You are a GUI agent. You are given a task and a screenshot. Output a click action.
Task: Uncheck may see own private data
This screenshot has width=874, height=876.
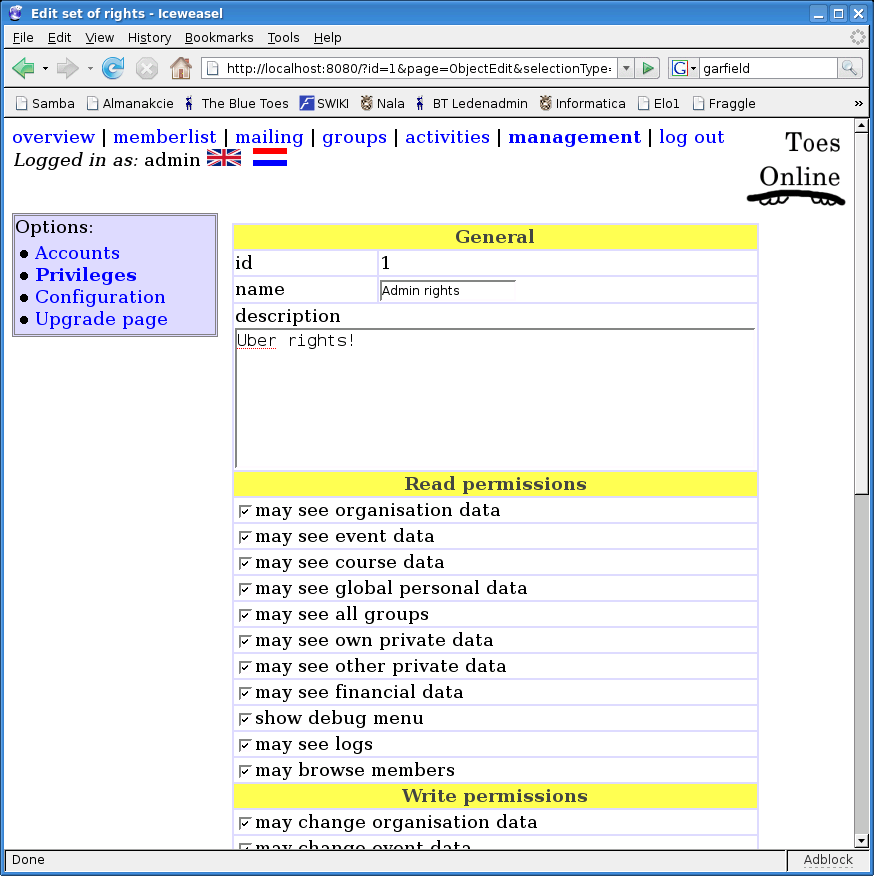(x=244, y=641)
